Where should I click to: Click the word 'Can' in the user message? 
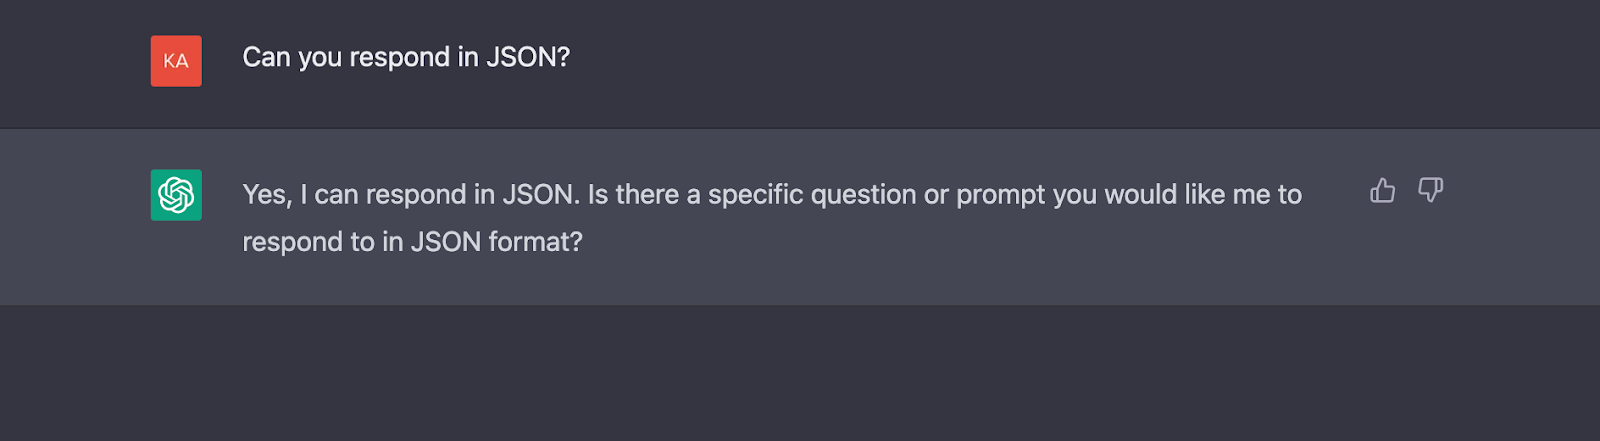pyautogui.click(x=266, y=58)
